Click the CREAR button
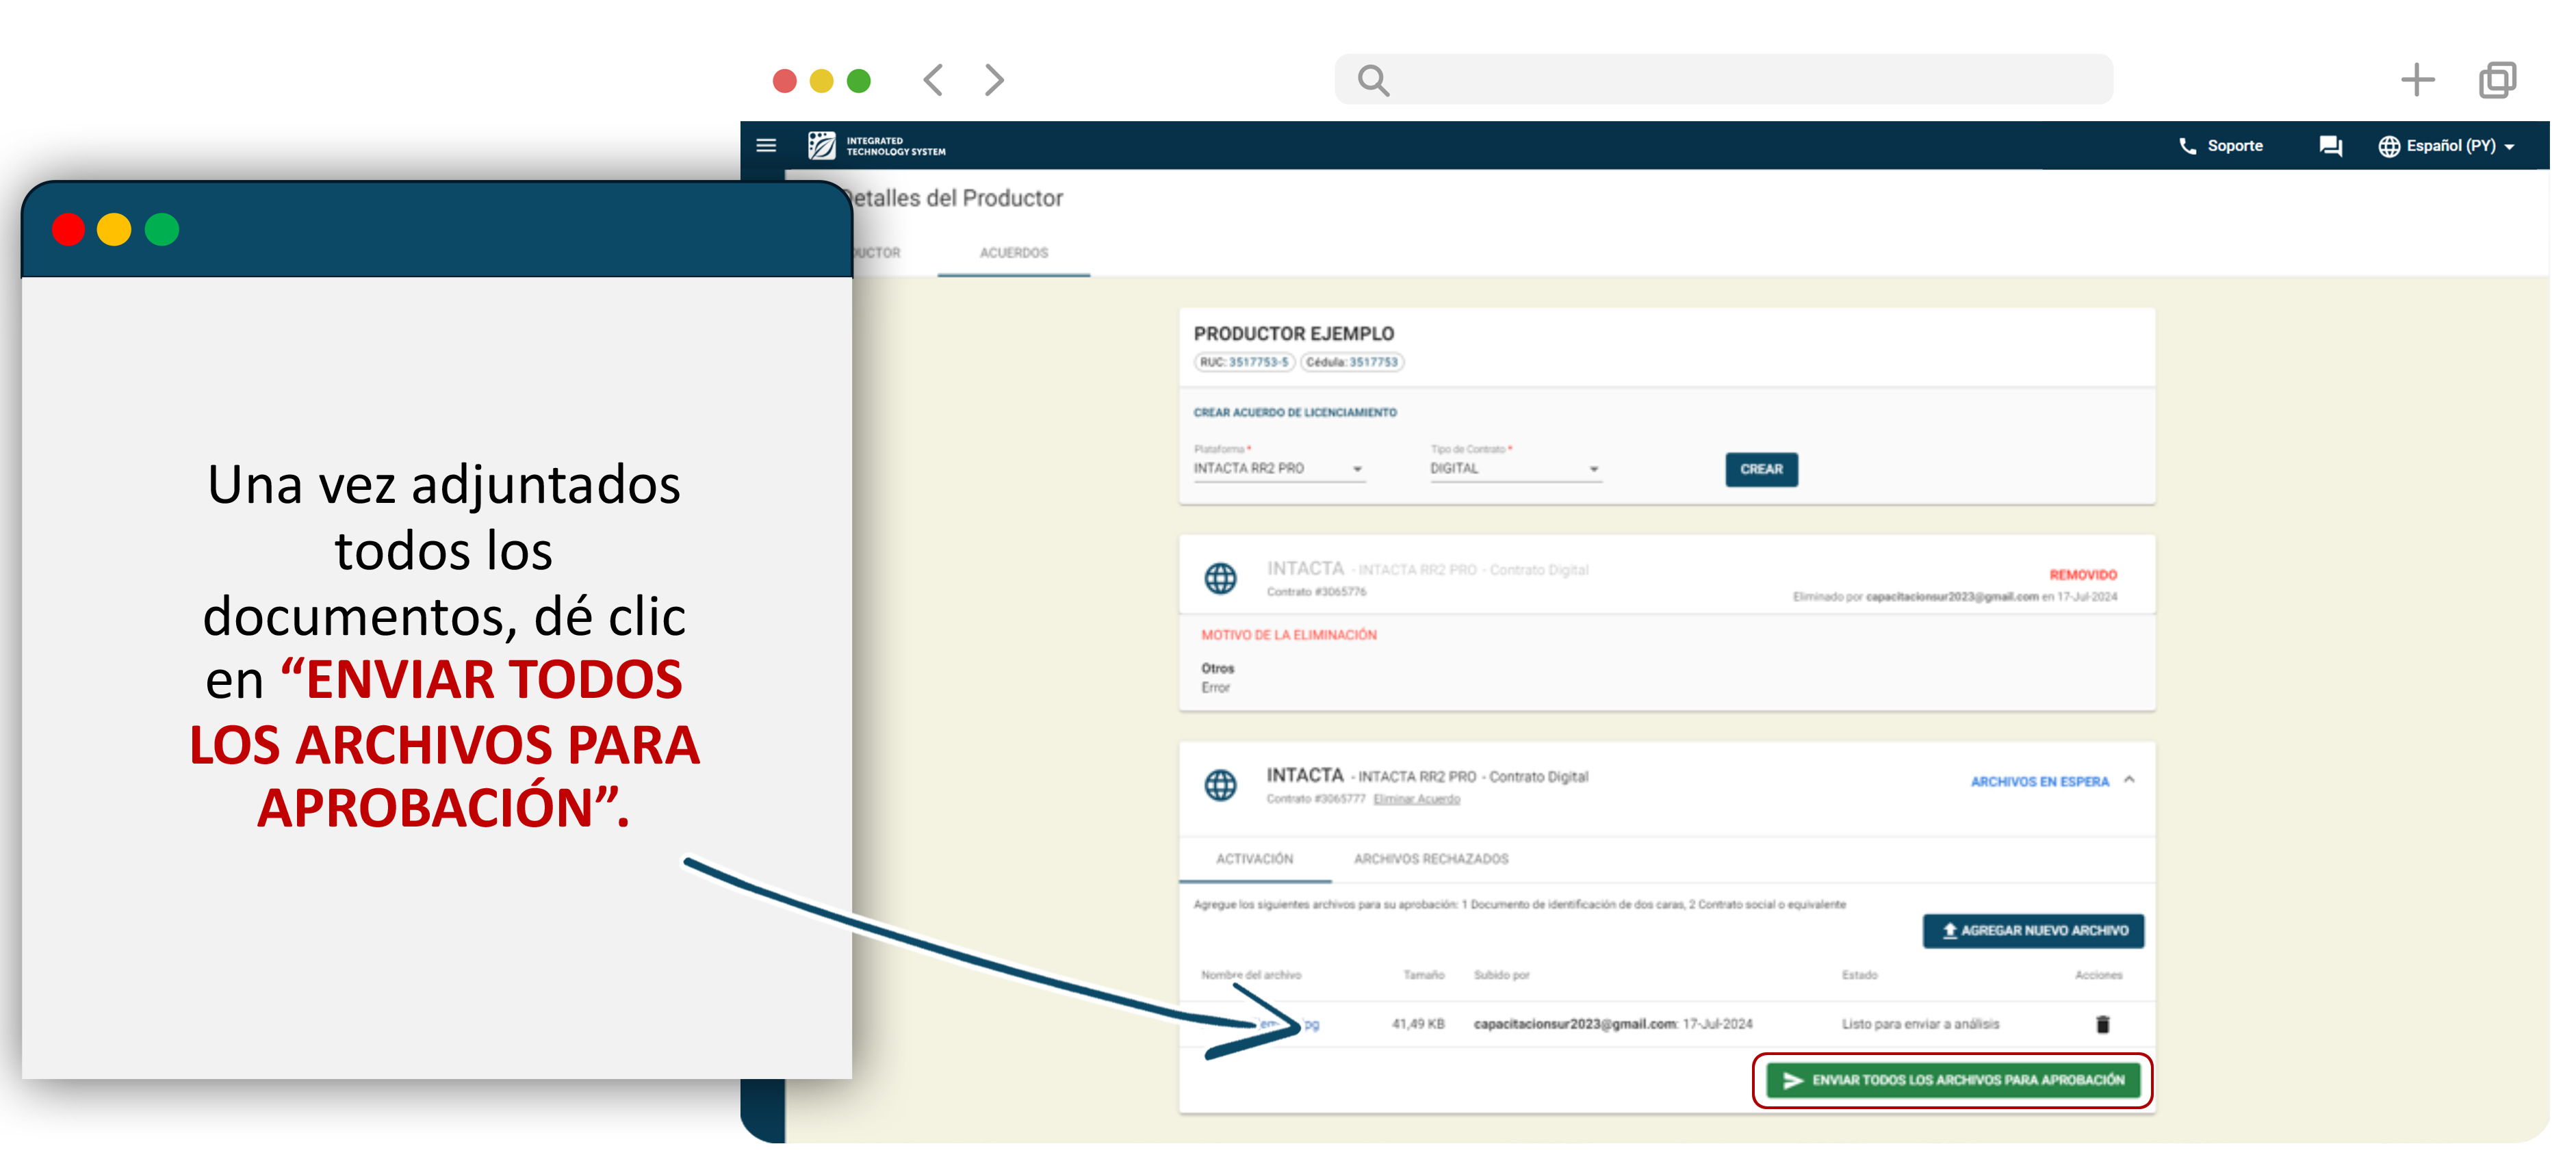This screenshot has height=1170, width=2576. click(1761, 469)
